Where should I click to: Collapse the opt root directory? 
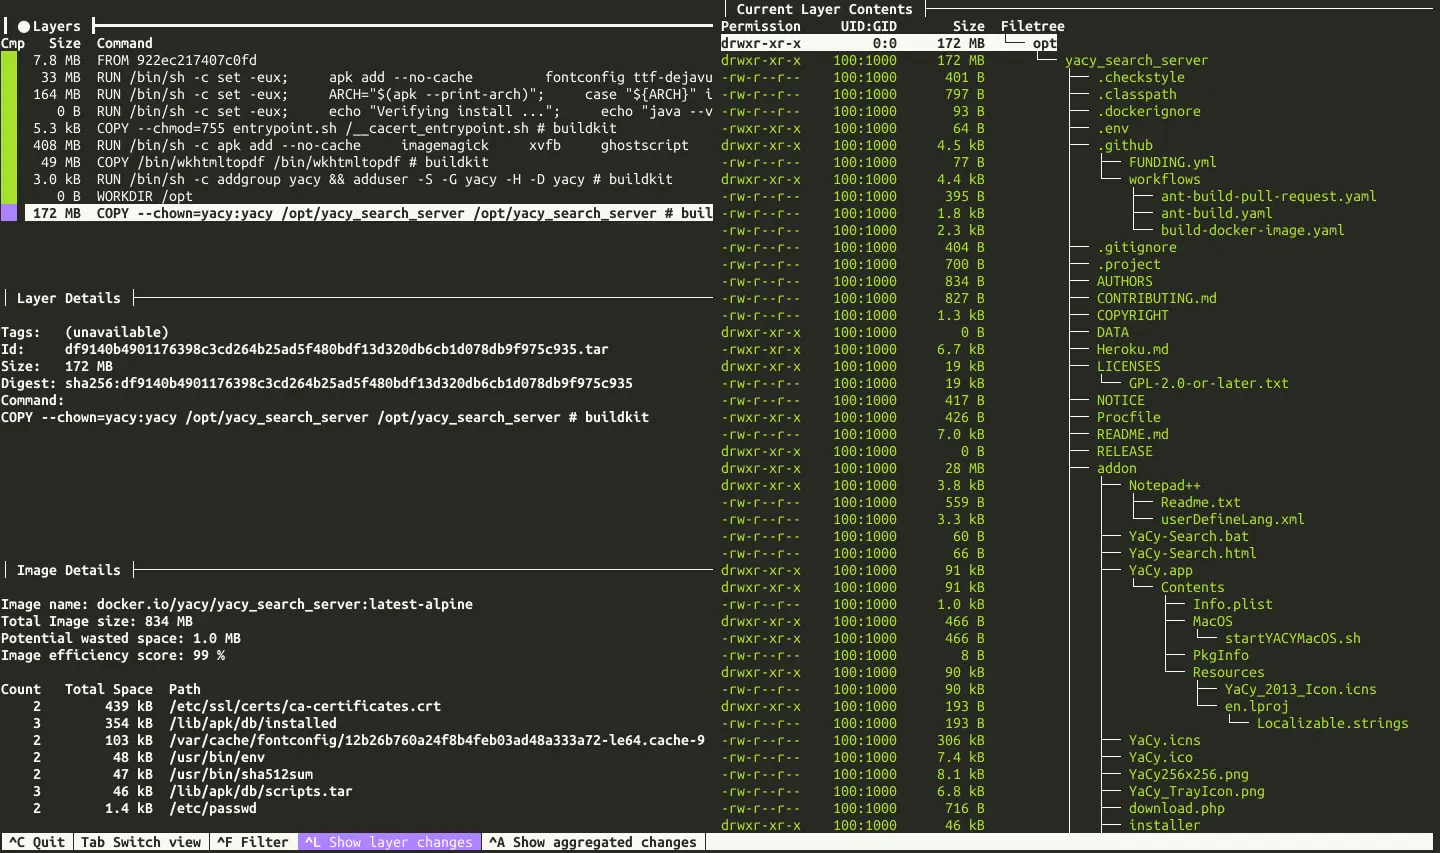click(1044, 43)
